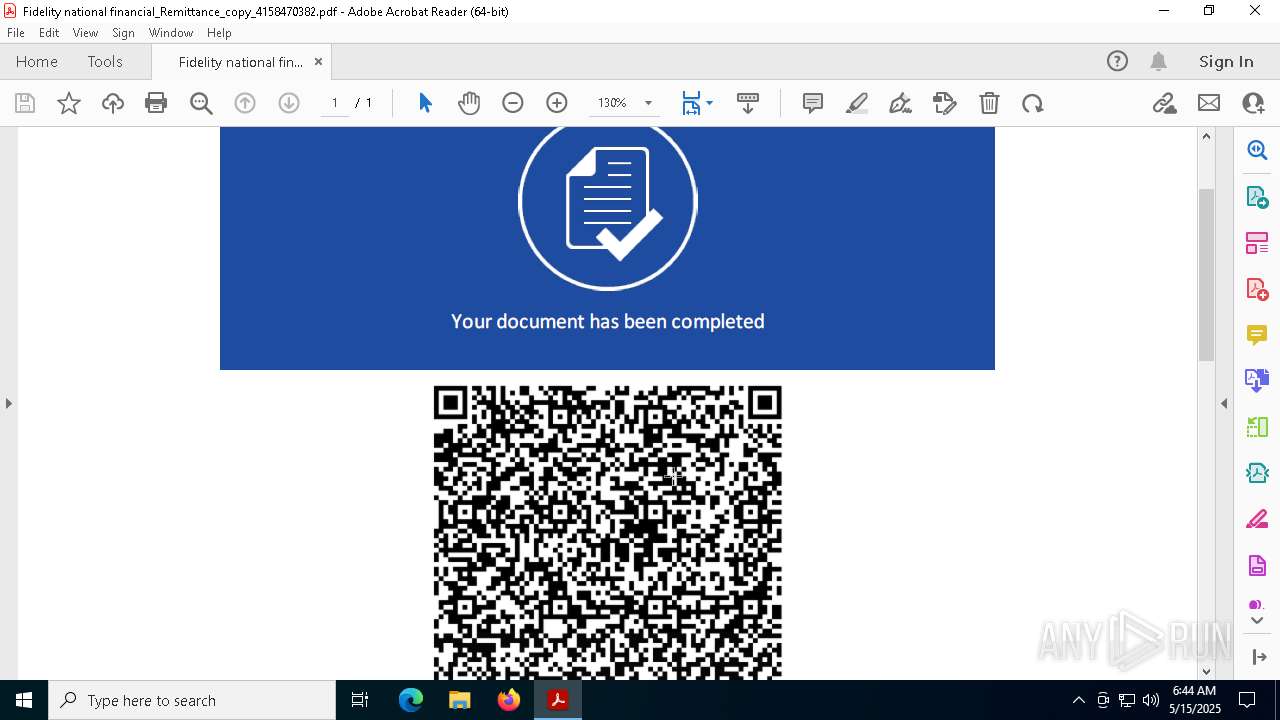The image size is (1280, 720).
Task: Zoom in with plus icon
Action: pyautogui.click(x=557, y=103)
